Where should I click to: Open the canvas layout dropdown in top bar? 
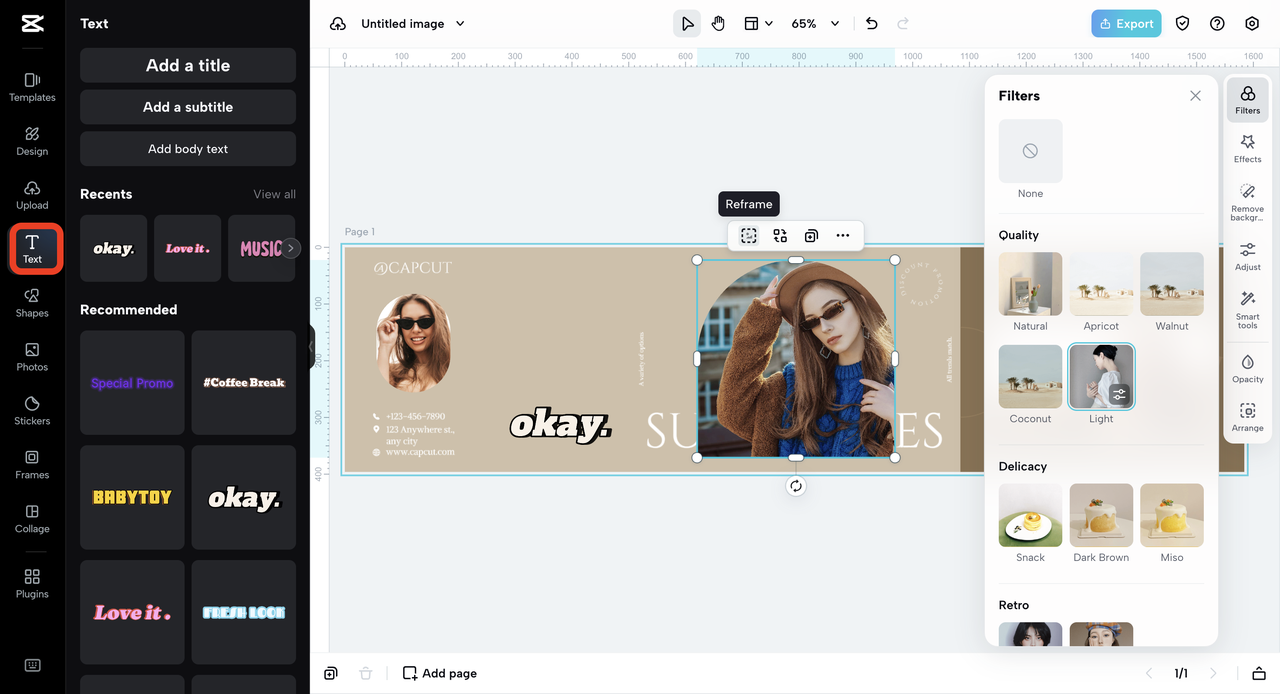pos(758,24)
